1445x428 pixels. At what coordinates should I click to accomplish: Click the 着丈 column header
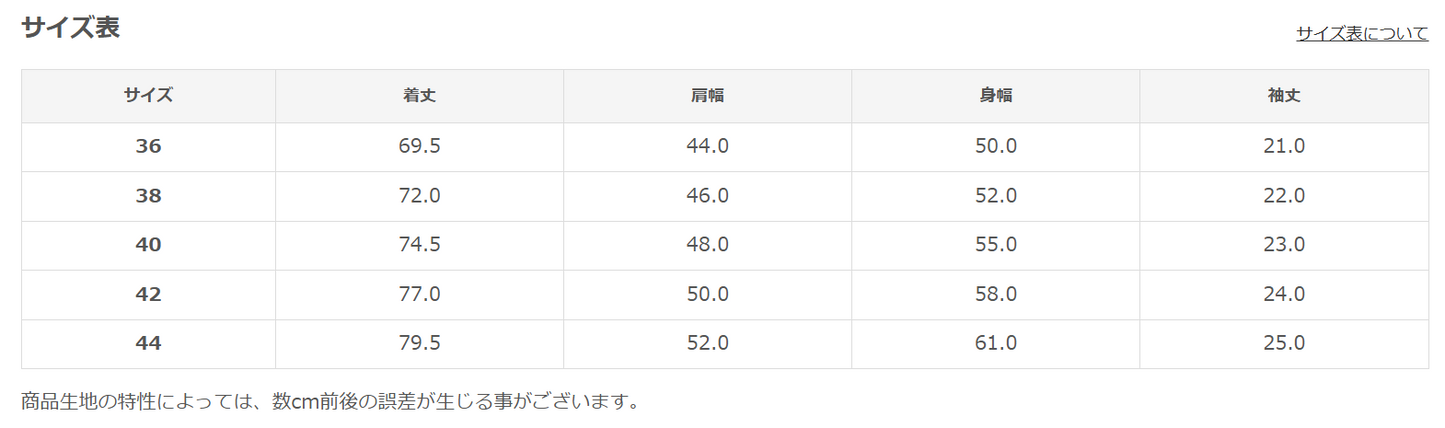419,96
